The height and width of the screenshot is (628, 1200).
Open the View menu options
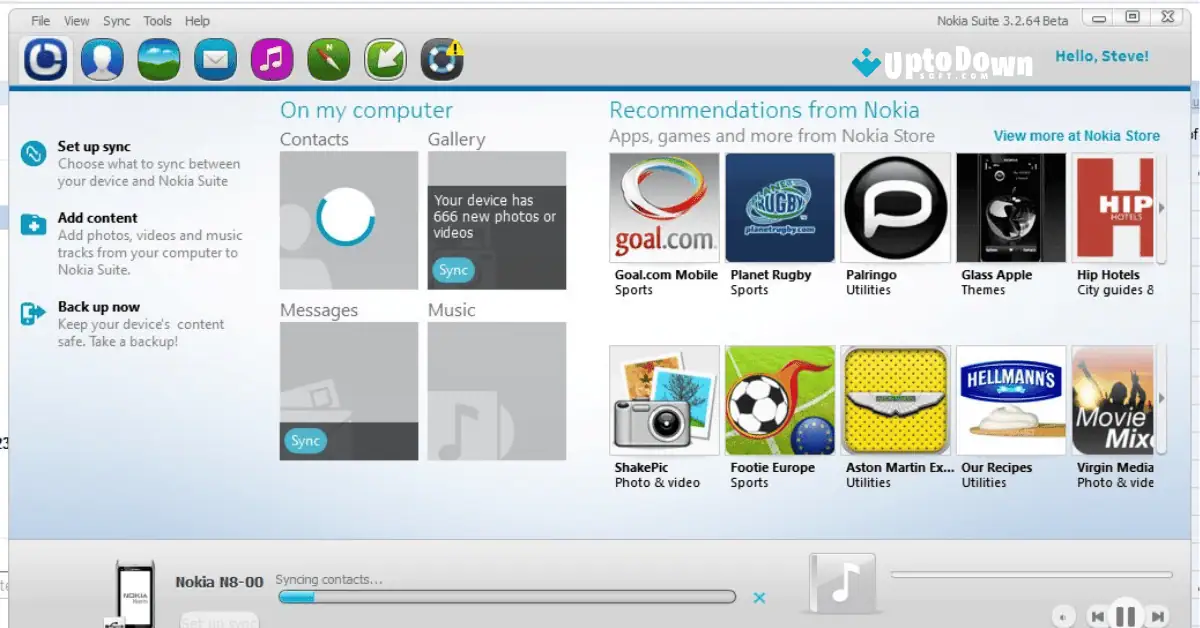(76, 20)
